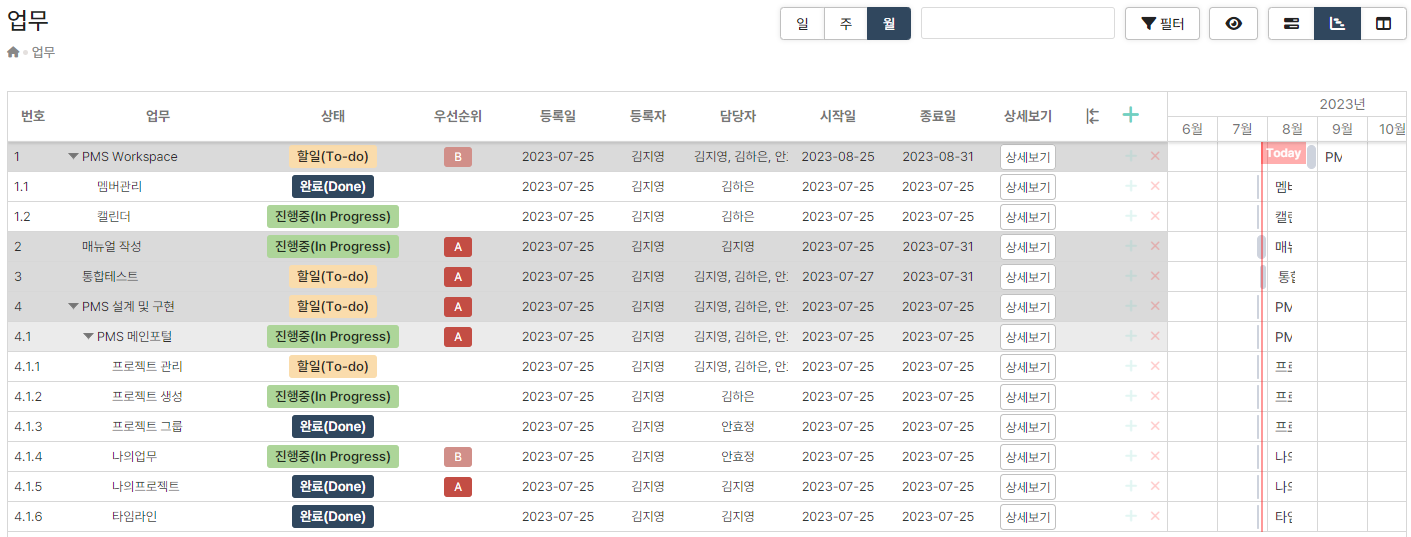Collapse the PMS Workspace tree row
The width and height of the screenshot is (1411, 537).
[x=73, y=157]
